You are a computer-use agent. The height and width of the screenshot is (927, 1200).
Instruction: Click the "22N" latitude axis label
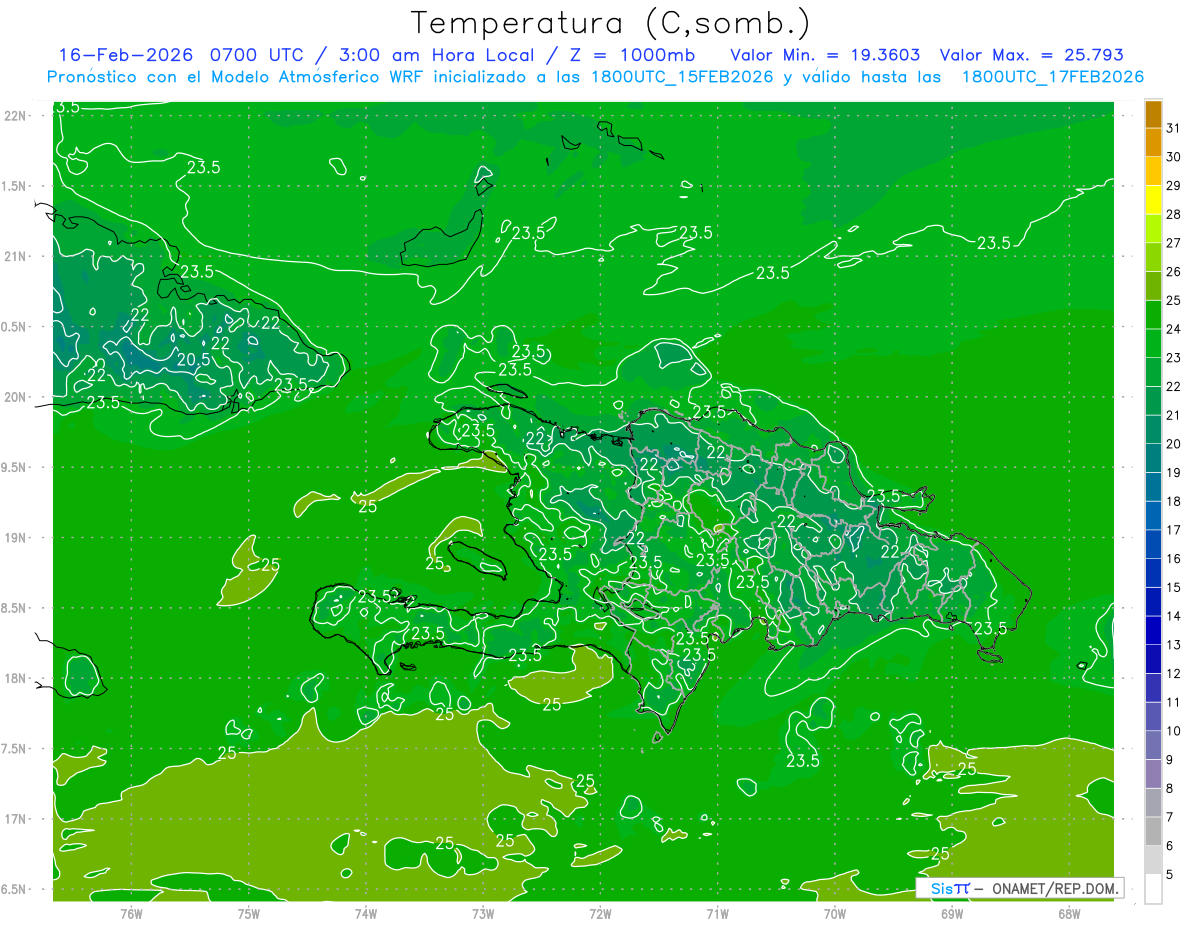[17, 115]
